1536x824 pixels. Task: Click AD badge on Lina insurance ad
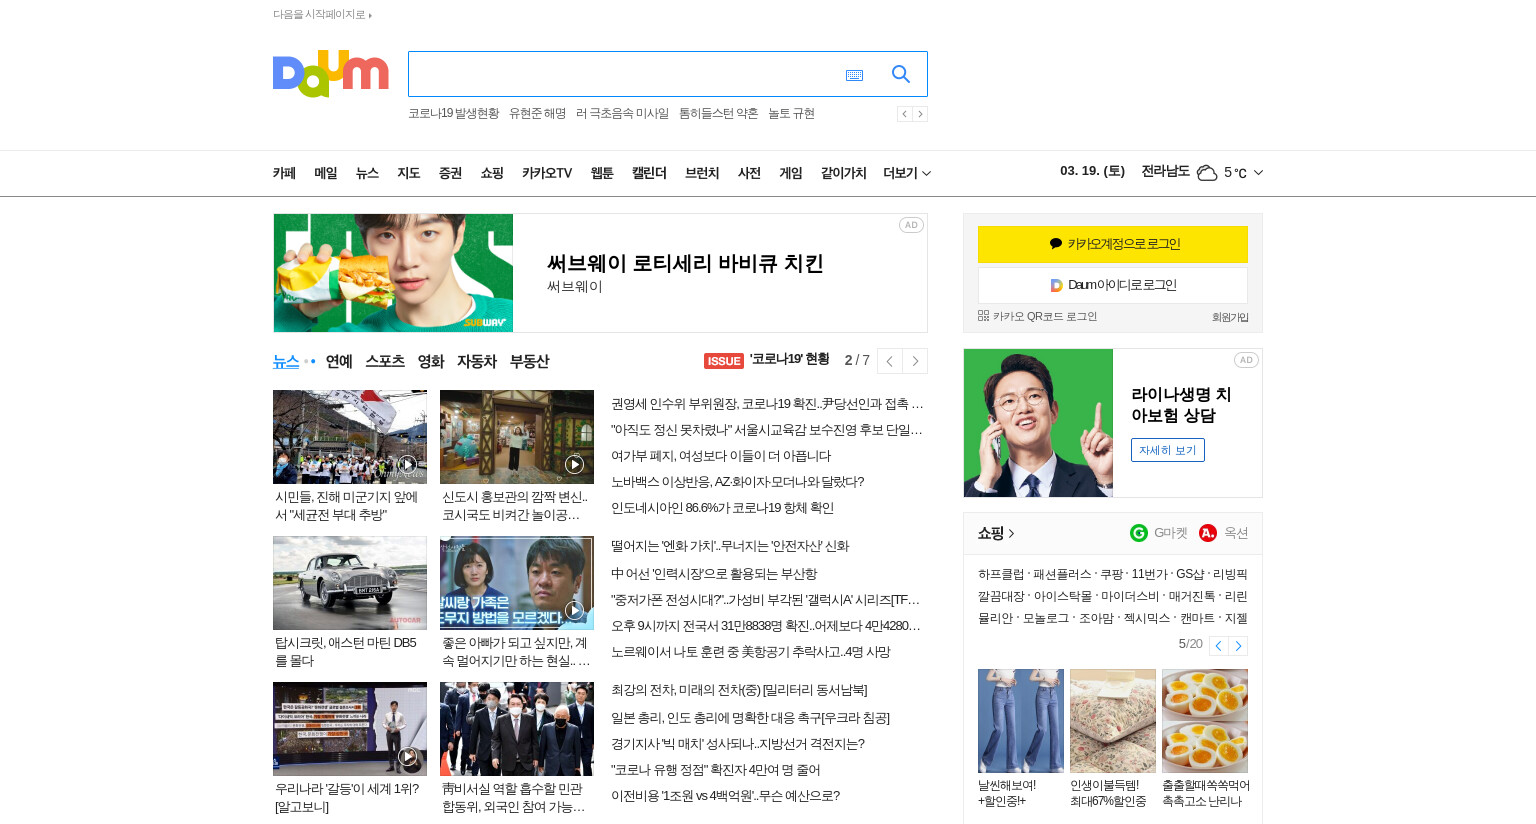[1246, 360]
